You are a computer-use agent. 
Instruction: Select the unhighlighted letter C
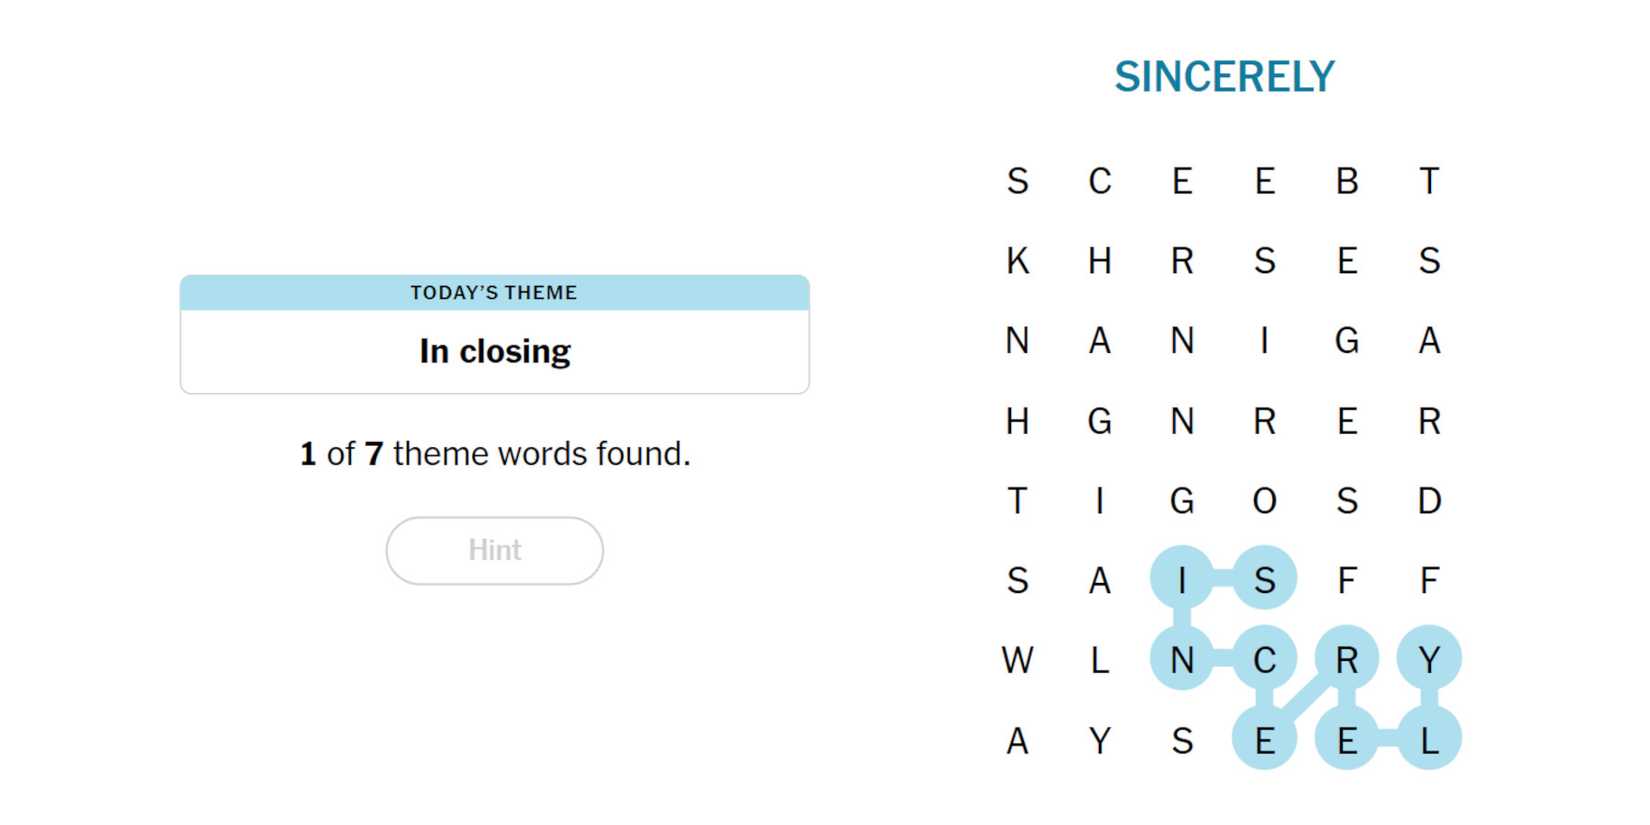click(x=1099, y=181)
